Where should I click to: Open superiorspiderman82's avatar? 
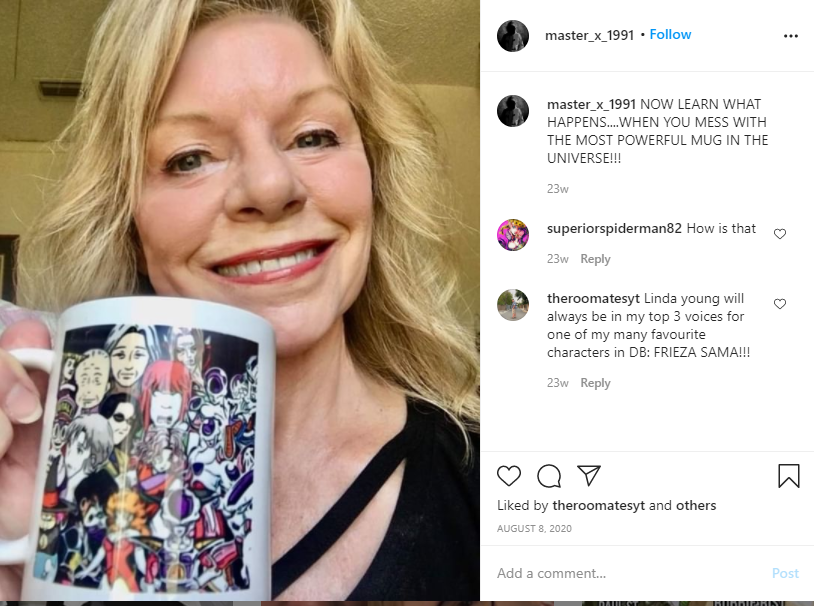pyautogui.click(x=513, y=235)
